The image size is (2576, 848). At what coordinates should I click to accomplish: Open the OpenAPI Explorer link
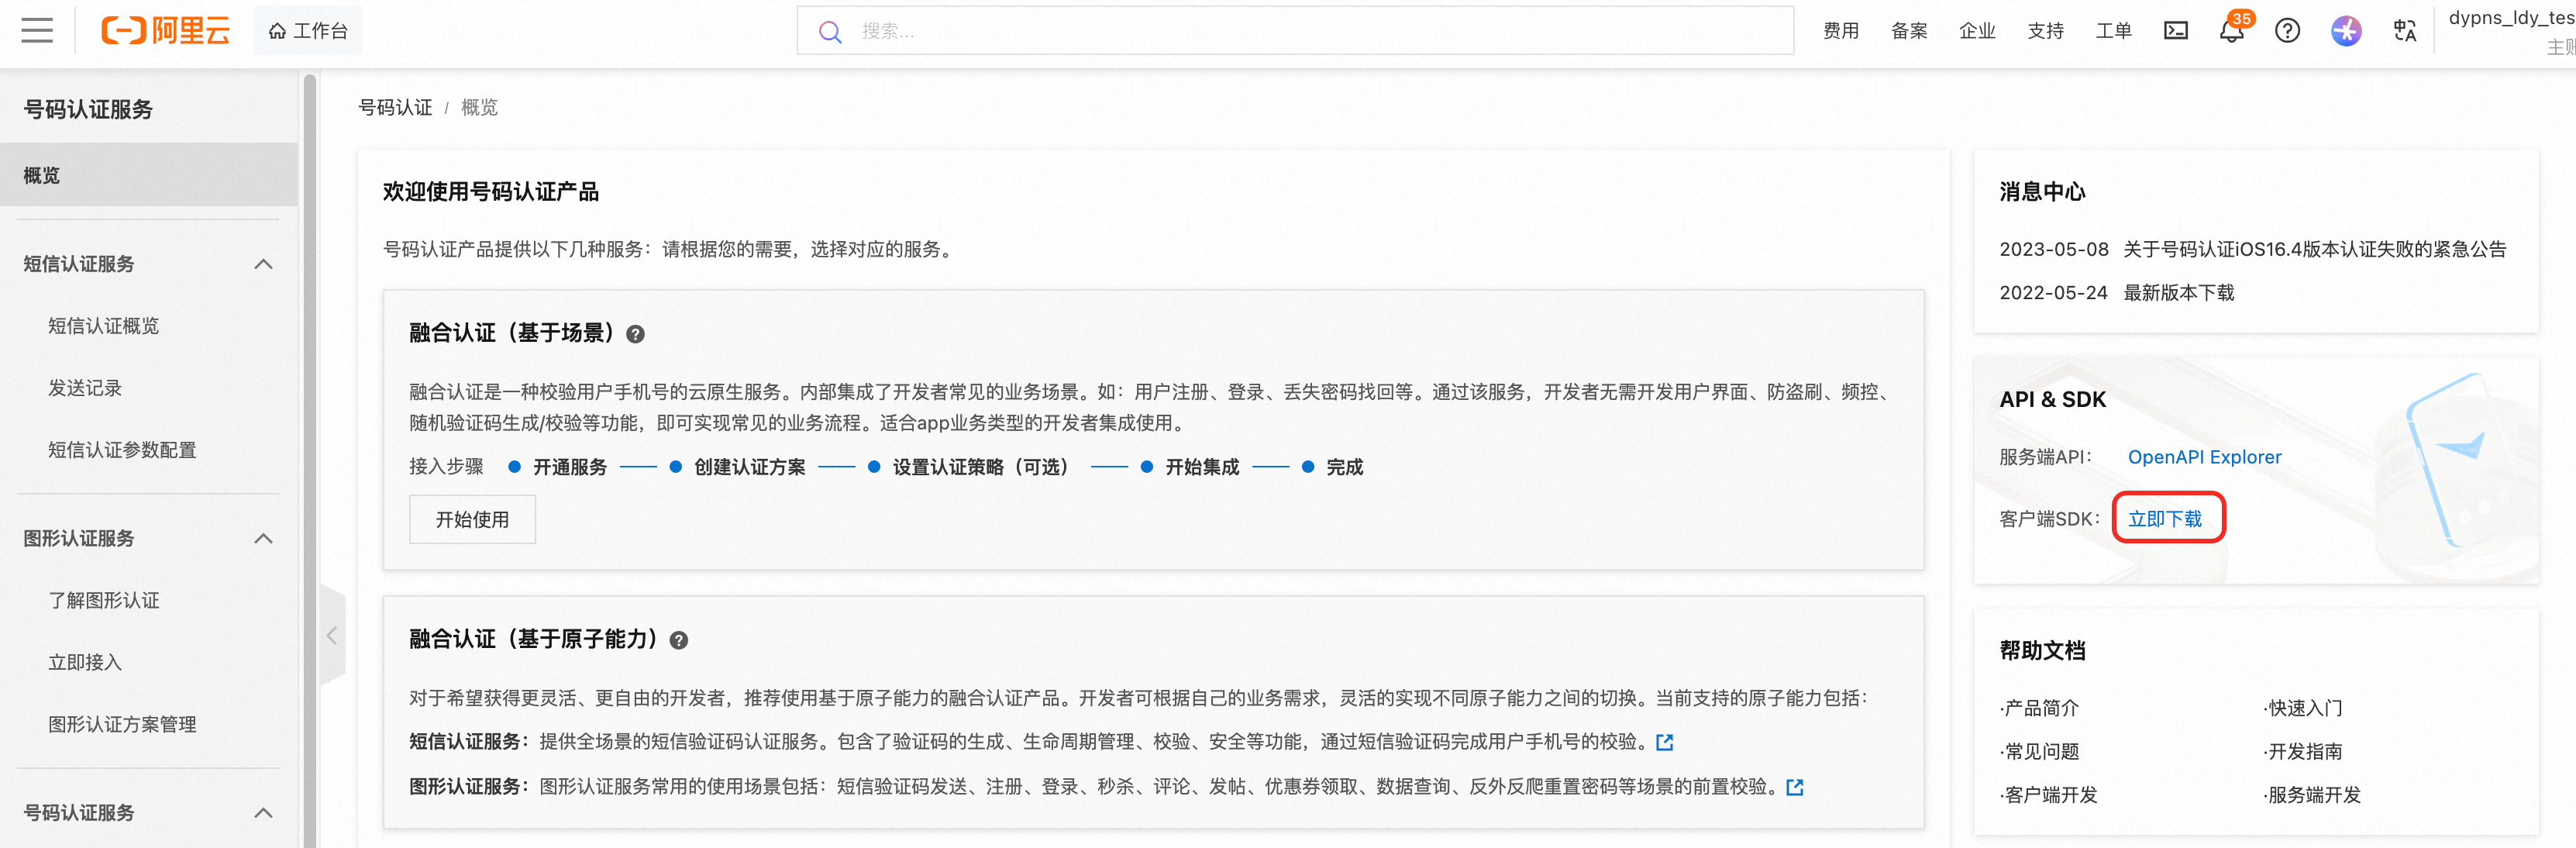coord(2204,457)
